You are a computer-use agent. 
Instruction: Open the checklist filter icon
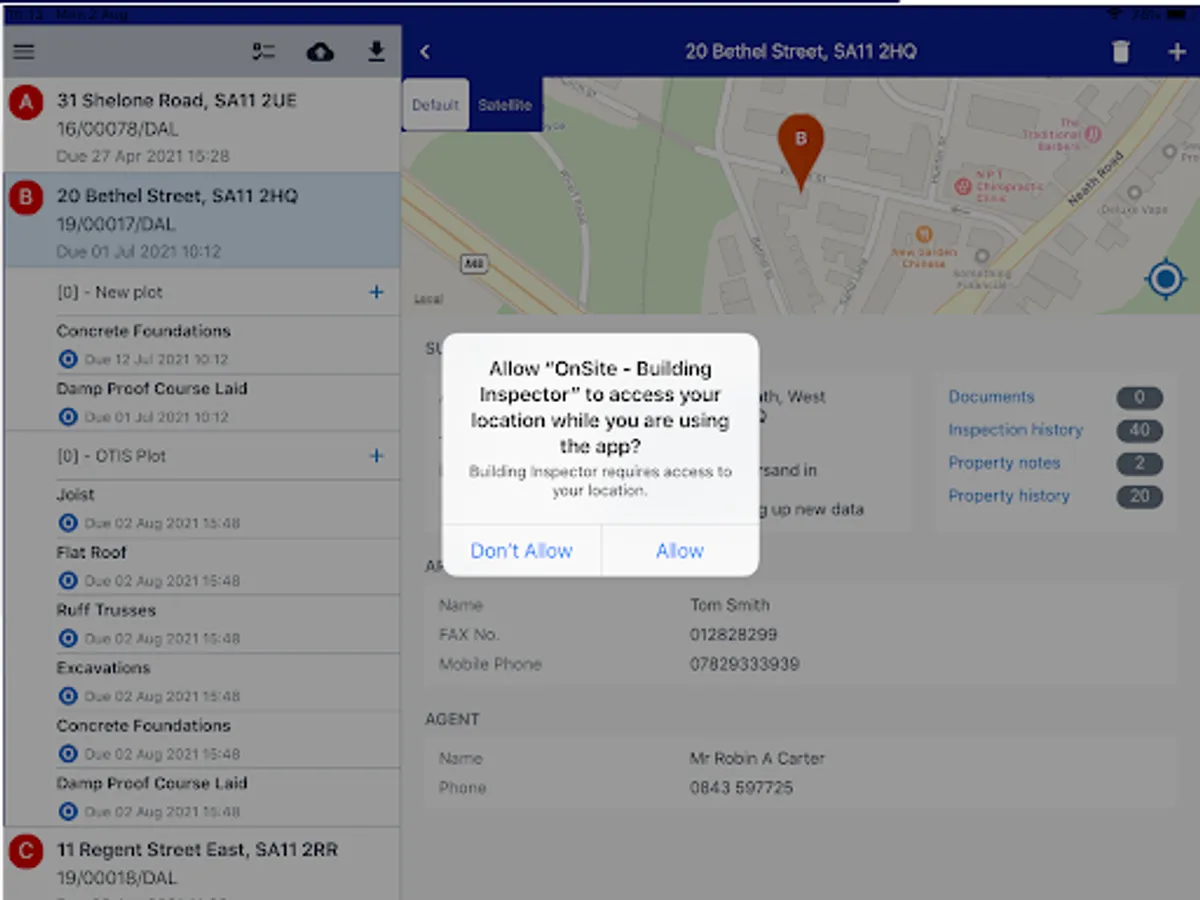[263, 52]
